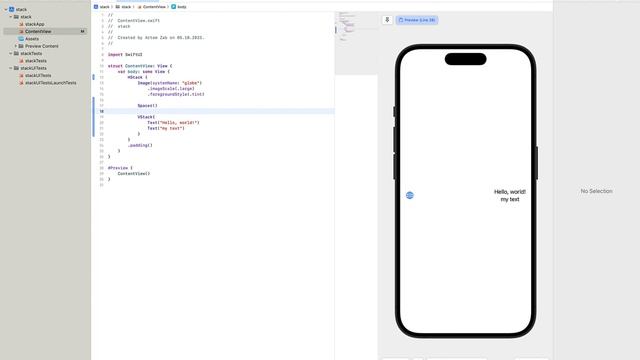Click the .imageScale(.large) modifier line

(x=171, y=89)
